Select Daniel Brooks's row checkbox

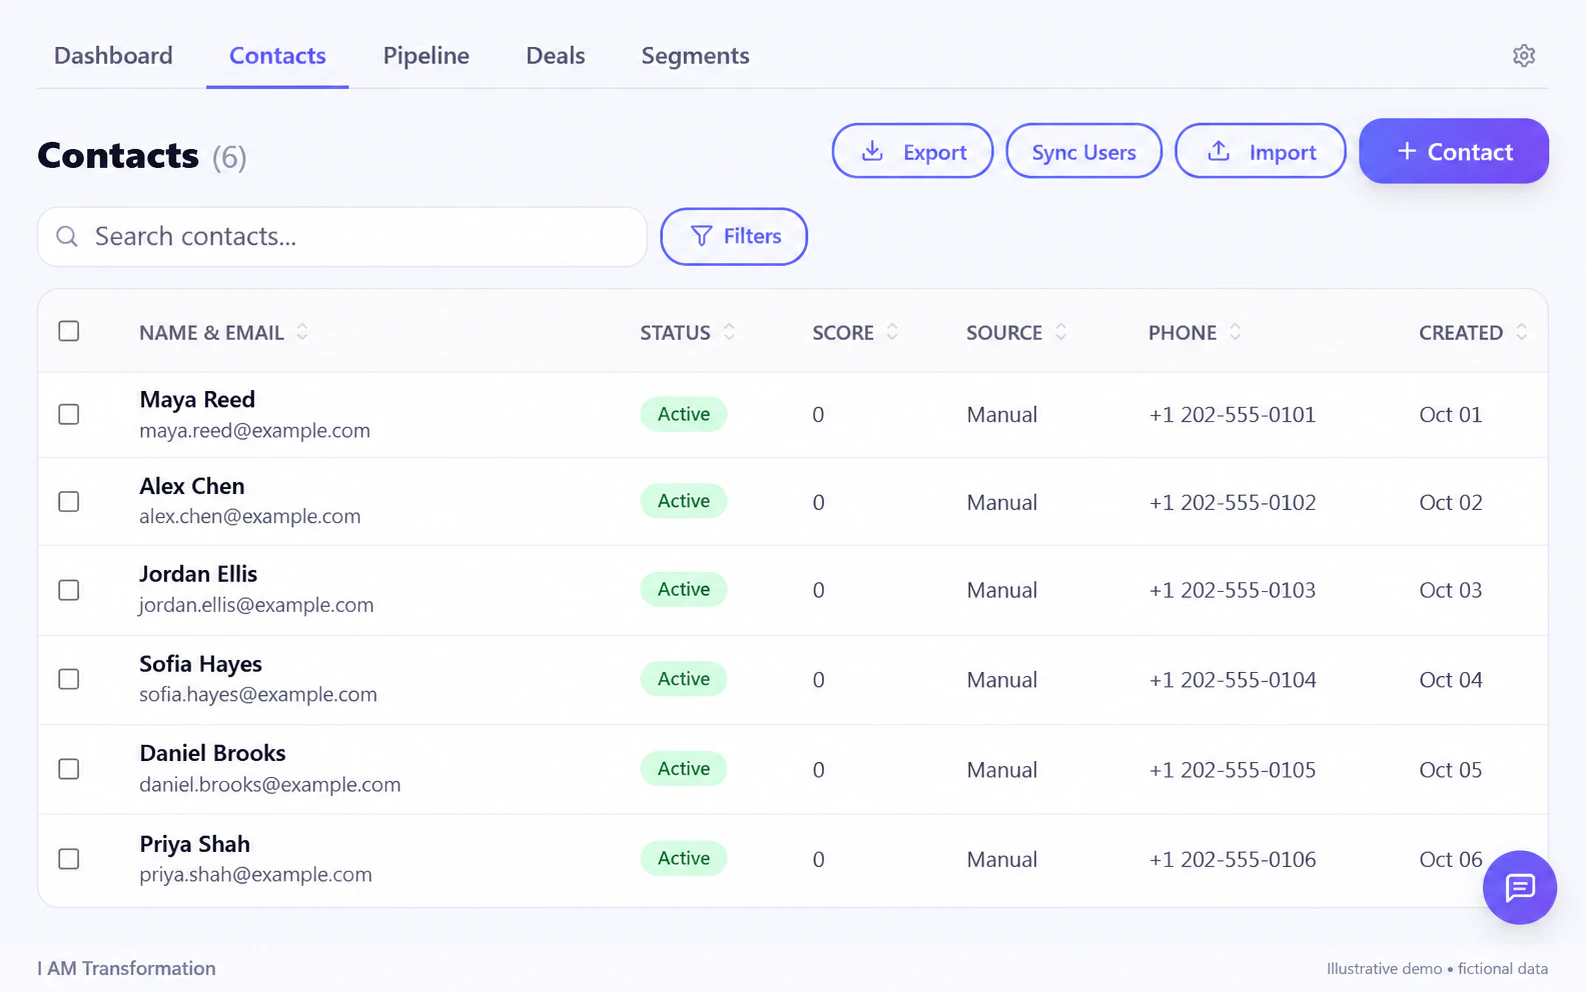pyautogui.click(x=69, y=769)
